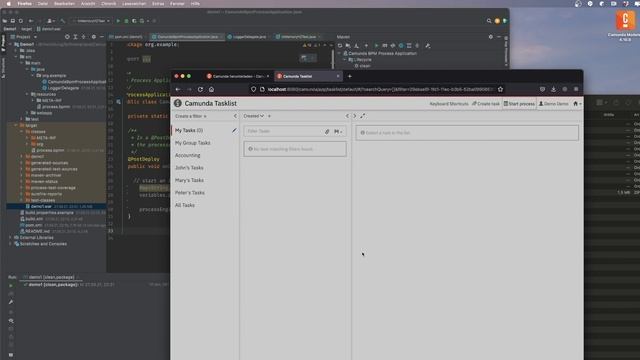Select LoggerDelegate class in project tree
This screenshot has width=640, height=360.
tap(63, 88)
